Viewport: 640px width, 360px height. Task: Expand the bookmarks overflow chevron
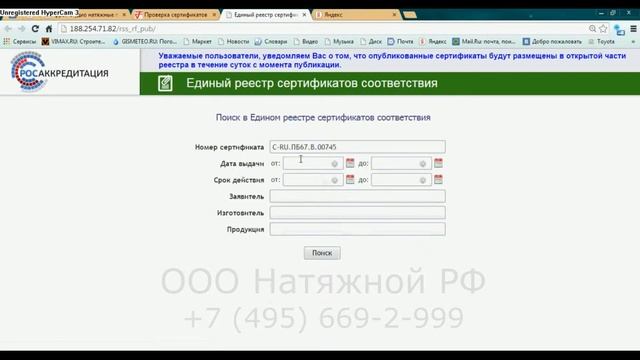tap(633, 42)
